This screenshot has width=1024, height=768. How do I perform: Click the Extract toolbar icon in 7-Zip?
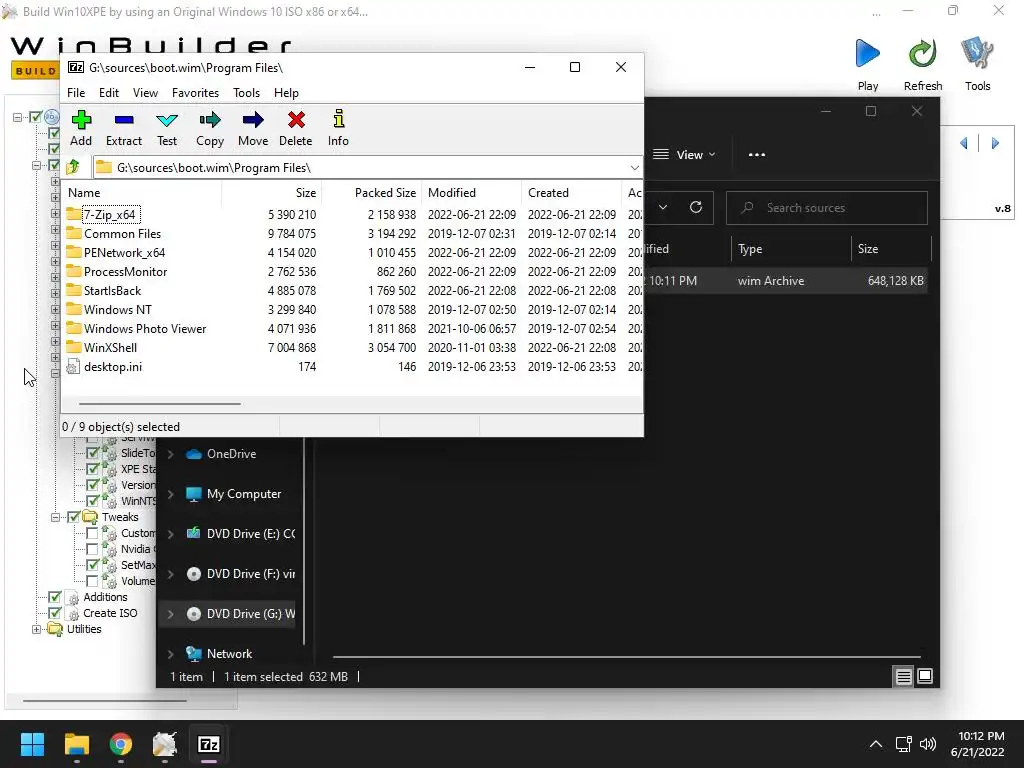click(x=123, y=129)
